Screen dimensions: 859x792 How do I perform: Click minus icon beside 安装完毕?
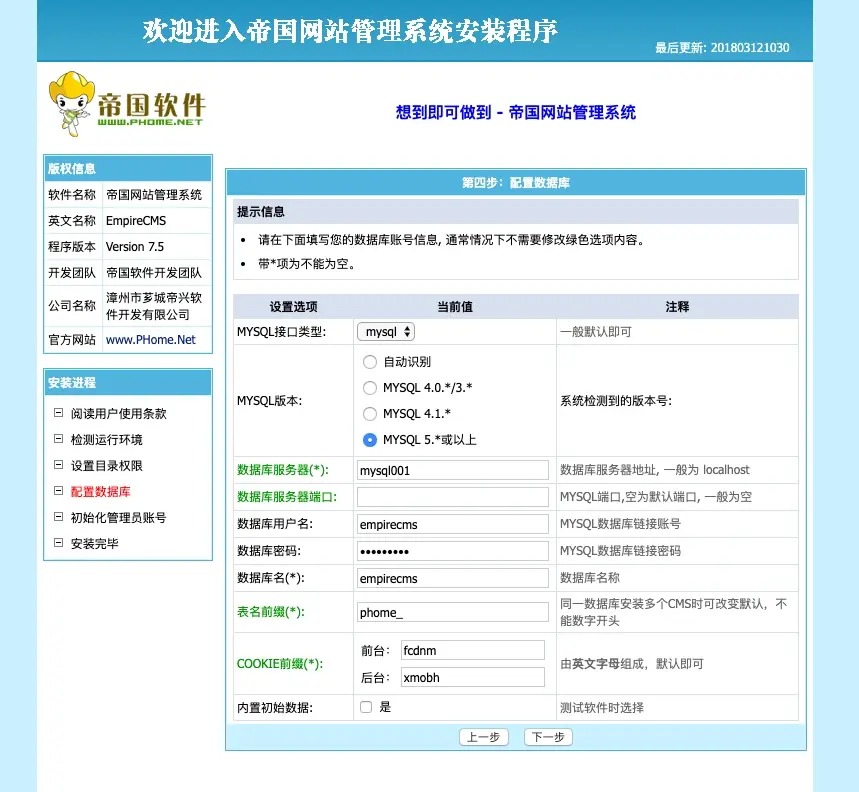coord(59,543)
